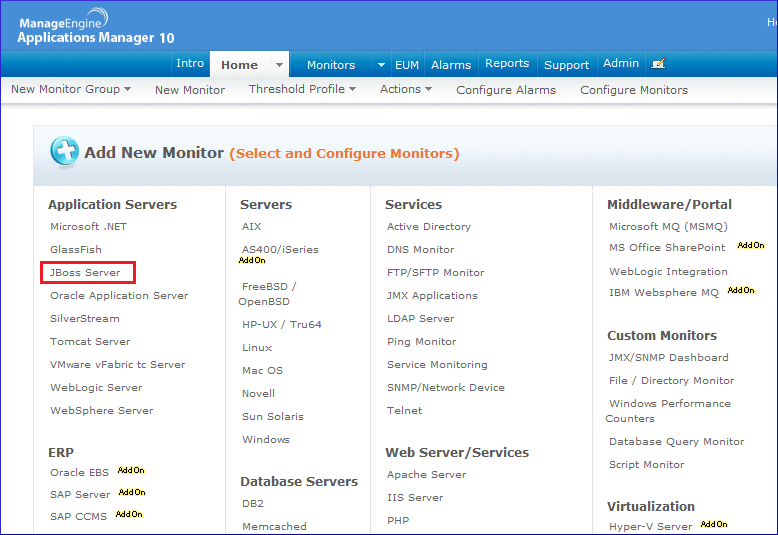This screenshot has height=535, width=778.
Task: Select GlassFish monitor type
Action: 76,250
